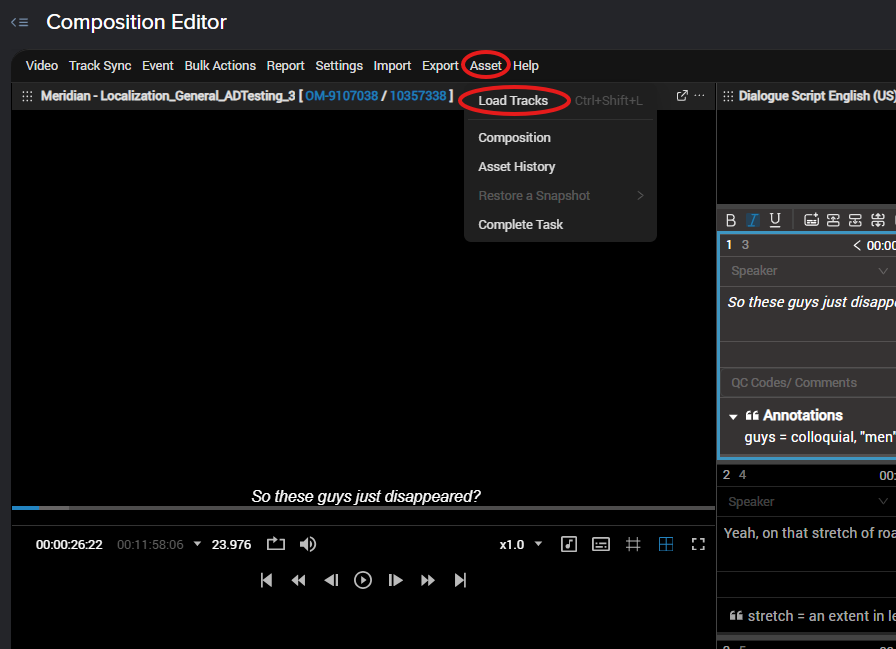Enter fullscreen video mode
This screenshot has height=649, width=896.
pyautogui.click(x=698, y=544)
